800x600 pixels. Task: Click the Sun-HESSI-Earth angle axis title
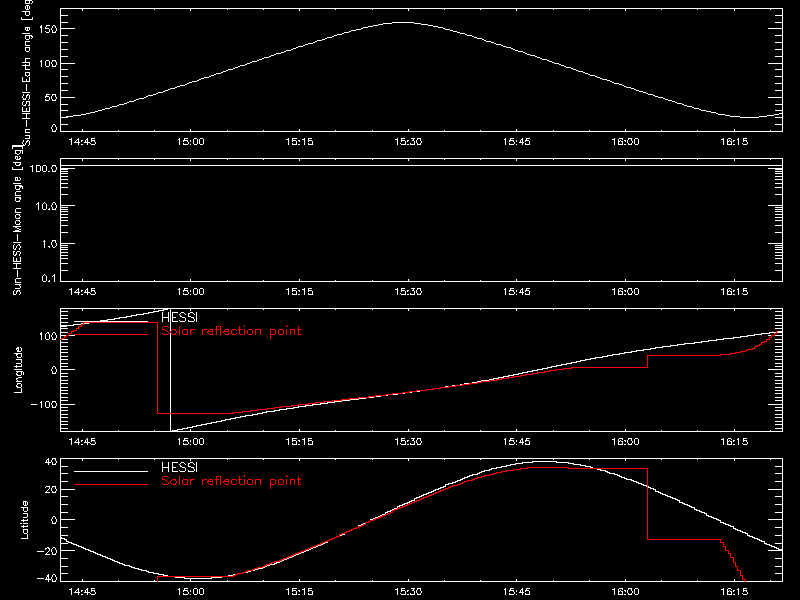pyautogui.click(x=28, y=72)
